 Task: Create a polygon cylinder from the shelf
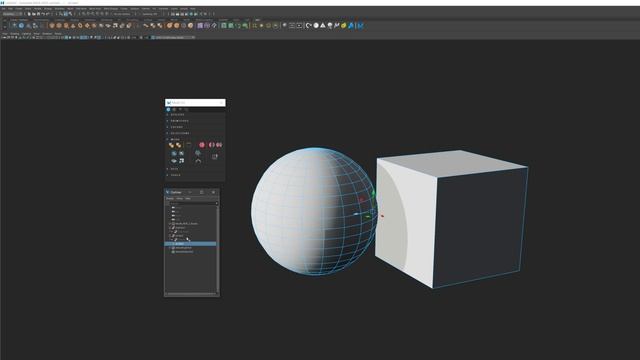pyautogui.click(x=66, y=25)
